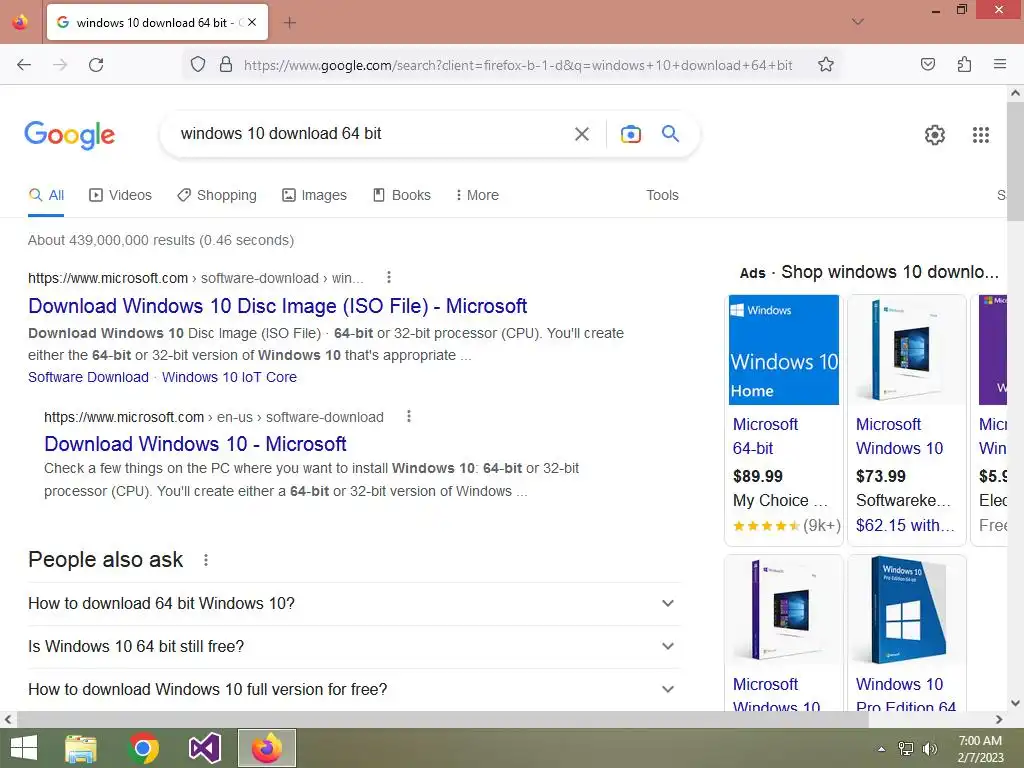Click the horizontal scrollbar left arrow
Viewport: 1024px width, 768px height.
tap(8, 719)
